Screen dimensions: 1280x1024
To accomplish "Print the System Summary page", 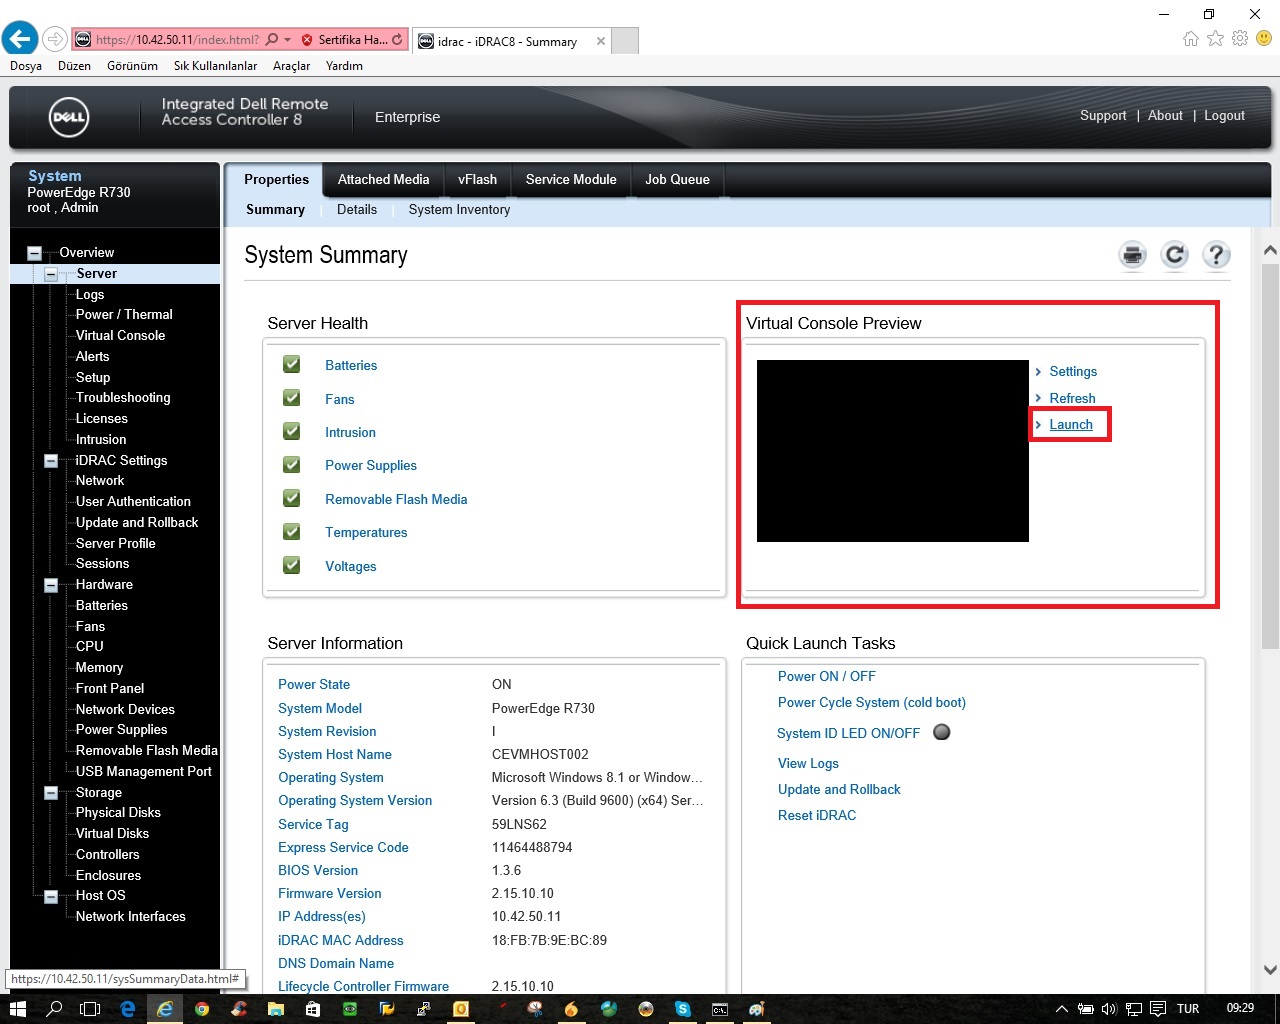I will (1133, 255).
